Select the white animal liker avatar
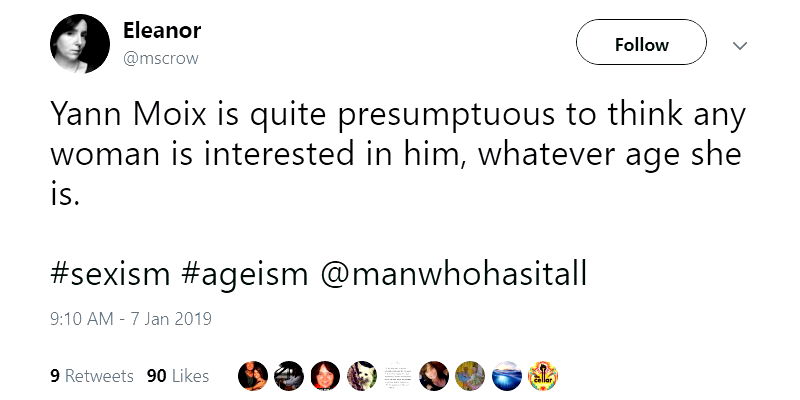Image resolution: width=800 pixels, height=400 pixels. pyautogui.click(x=361, y=376)
